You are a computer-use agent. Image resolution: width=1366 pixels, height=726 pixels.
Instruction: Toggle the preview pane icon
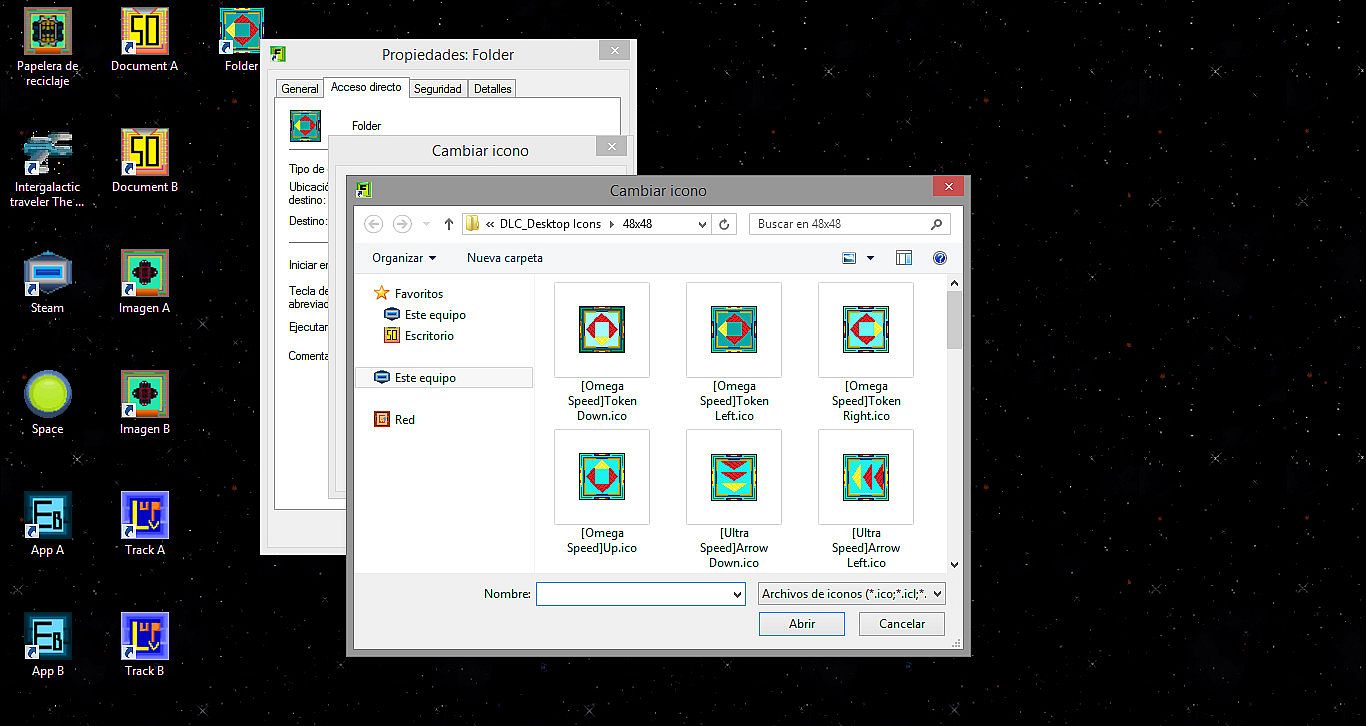(x=904, y=258)
